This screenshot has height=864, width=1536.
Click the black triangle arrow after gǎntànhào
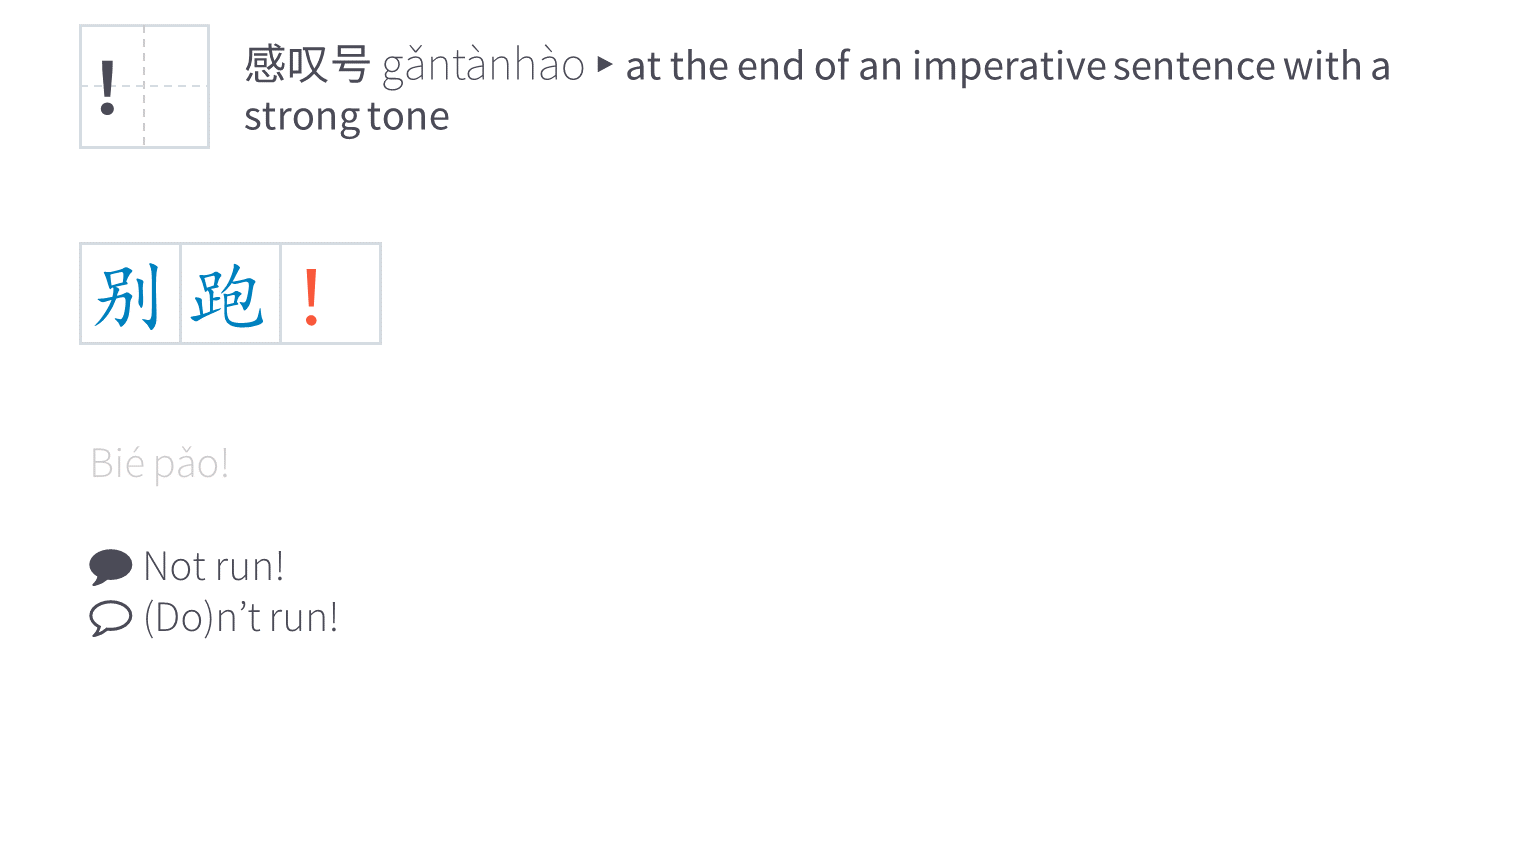tap(604, 65)
